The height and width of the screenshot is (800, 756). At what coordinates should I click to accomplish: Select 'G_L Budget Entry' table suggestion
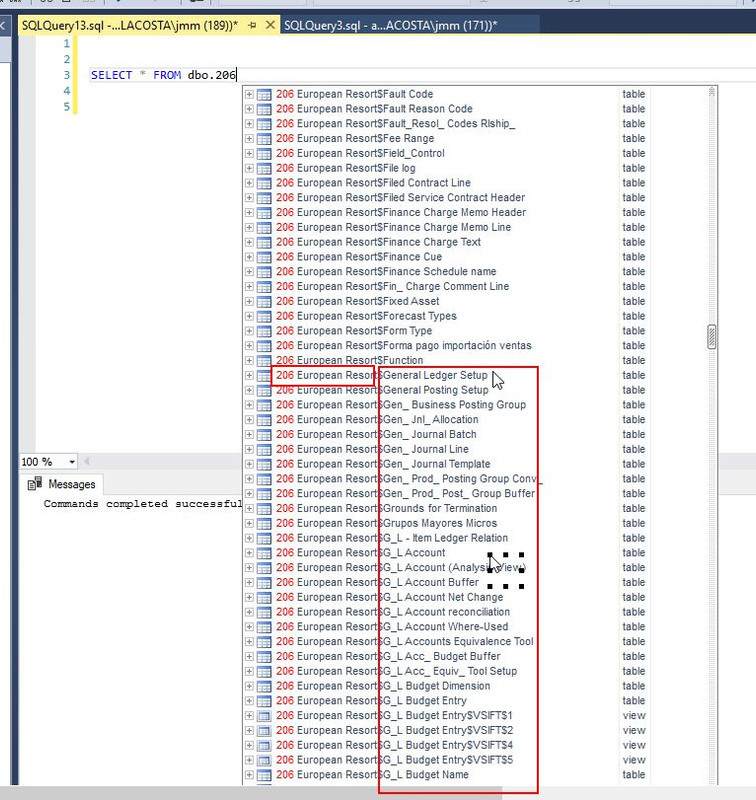[x=371, y=701]
